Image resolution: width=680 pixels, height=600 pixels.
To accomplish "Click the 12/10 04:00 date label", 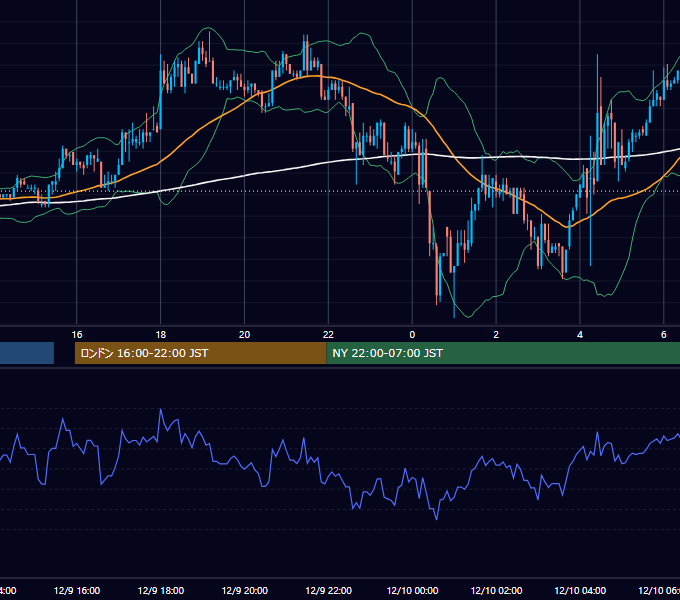I will (x=580, y=590).
